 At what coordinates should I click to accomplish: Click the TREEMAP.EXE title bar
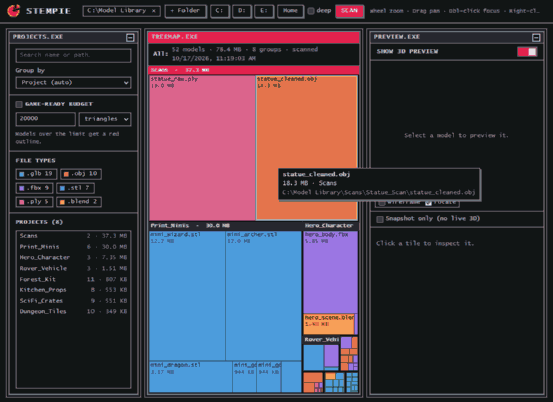[x=254, y=37]
